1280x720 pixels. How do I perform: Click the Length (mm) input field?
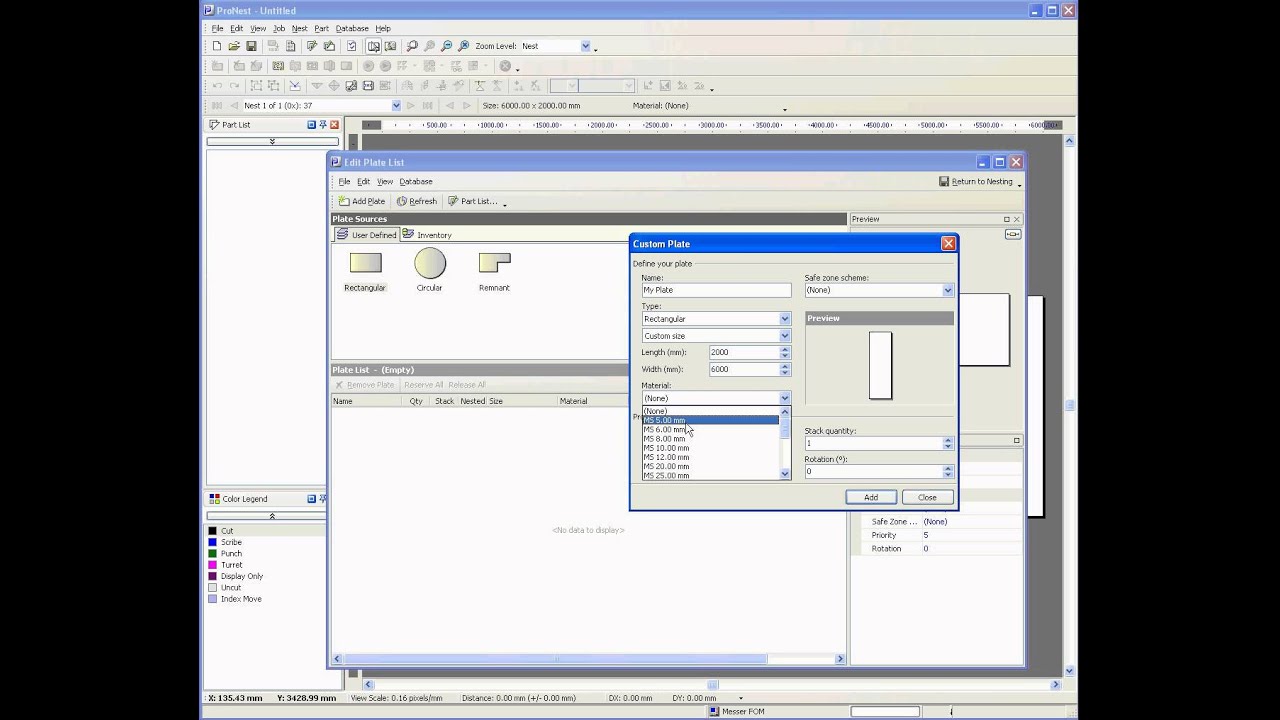(x=744, y=352)
